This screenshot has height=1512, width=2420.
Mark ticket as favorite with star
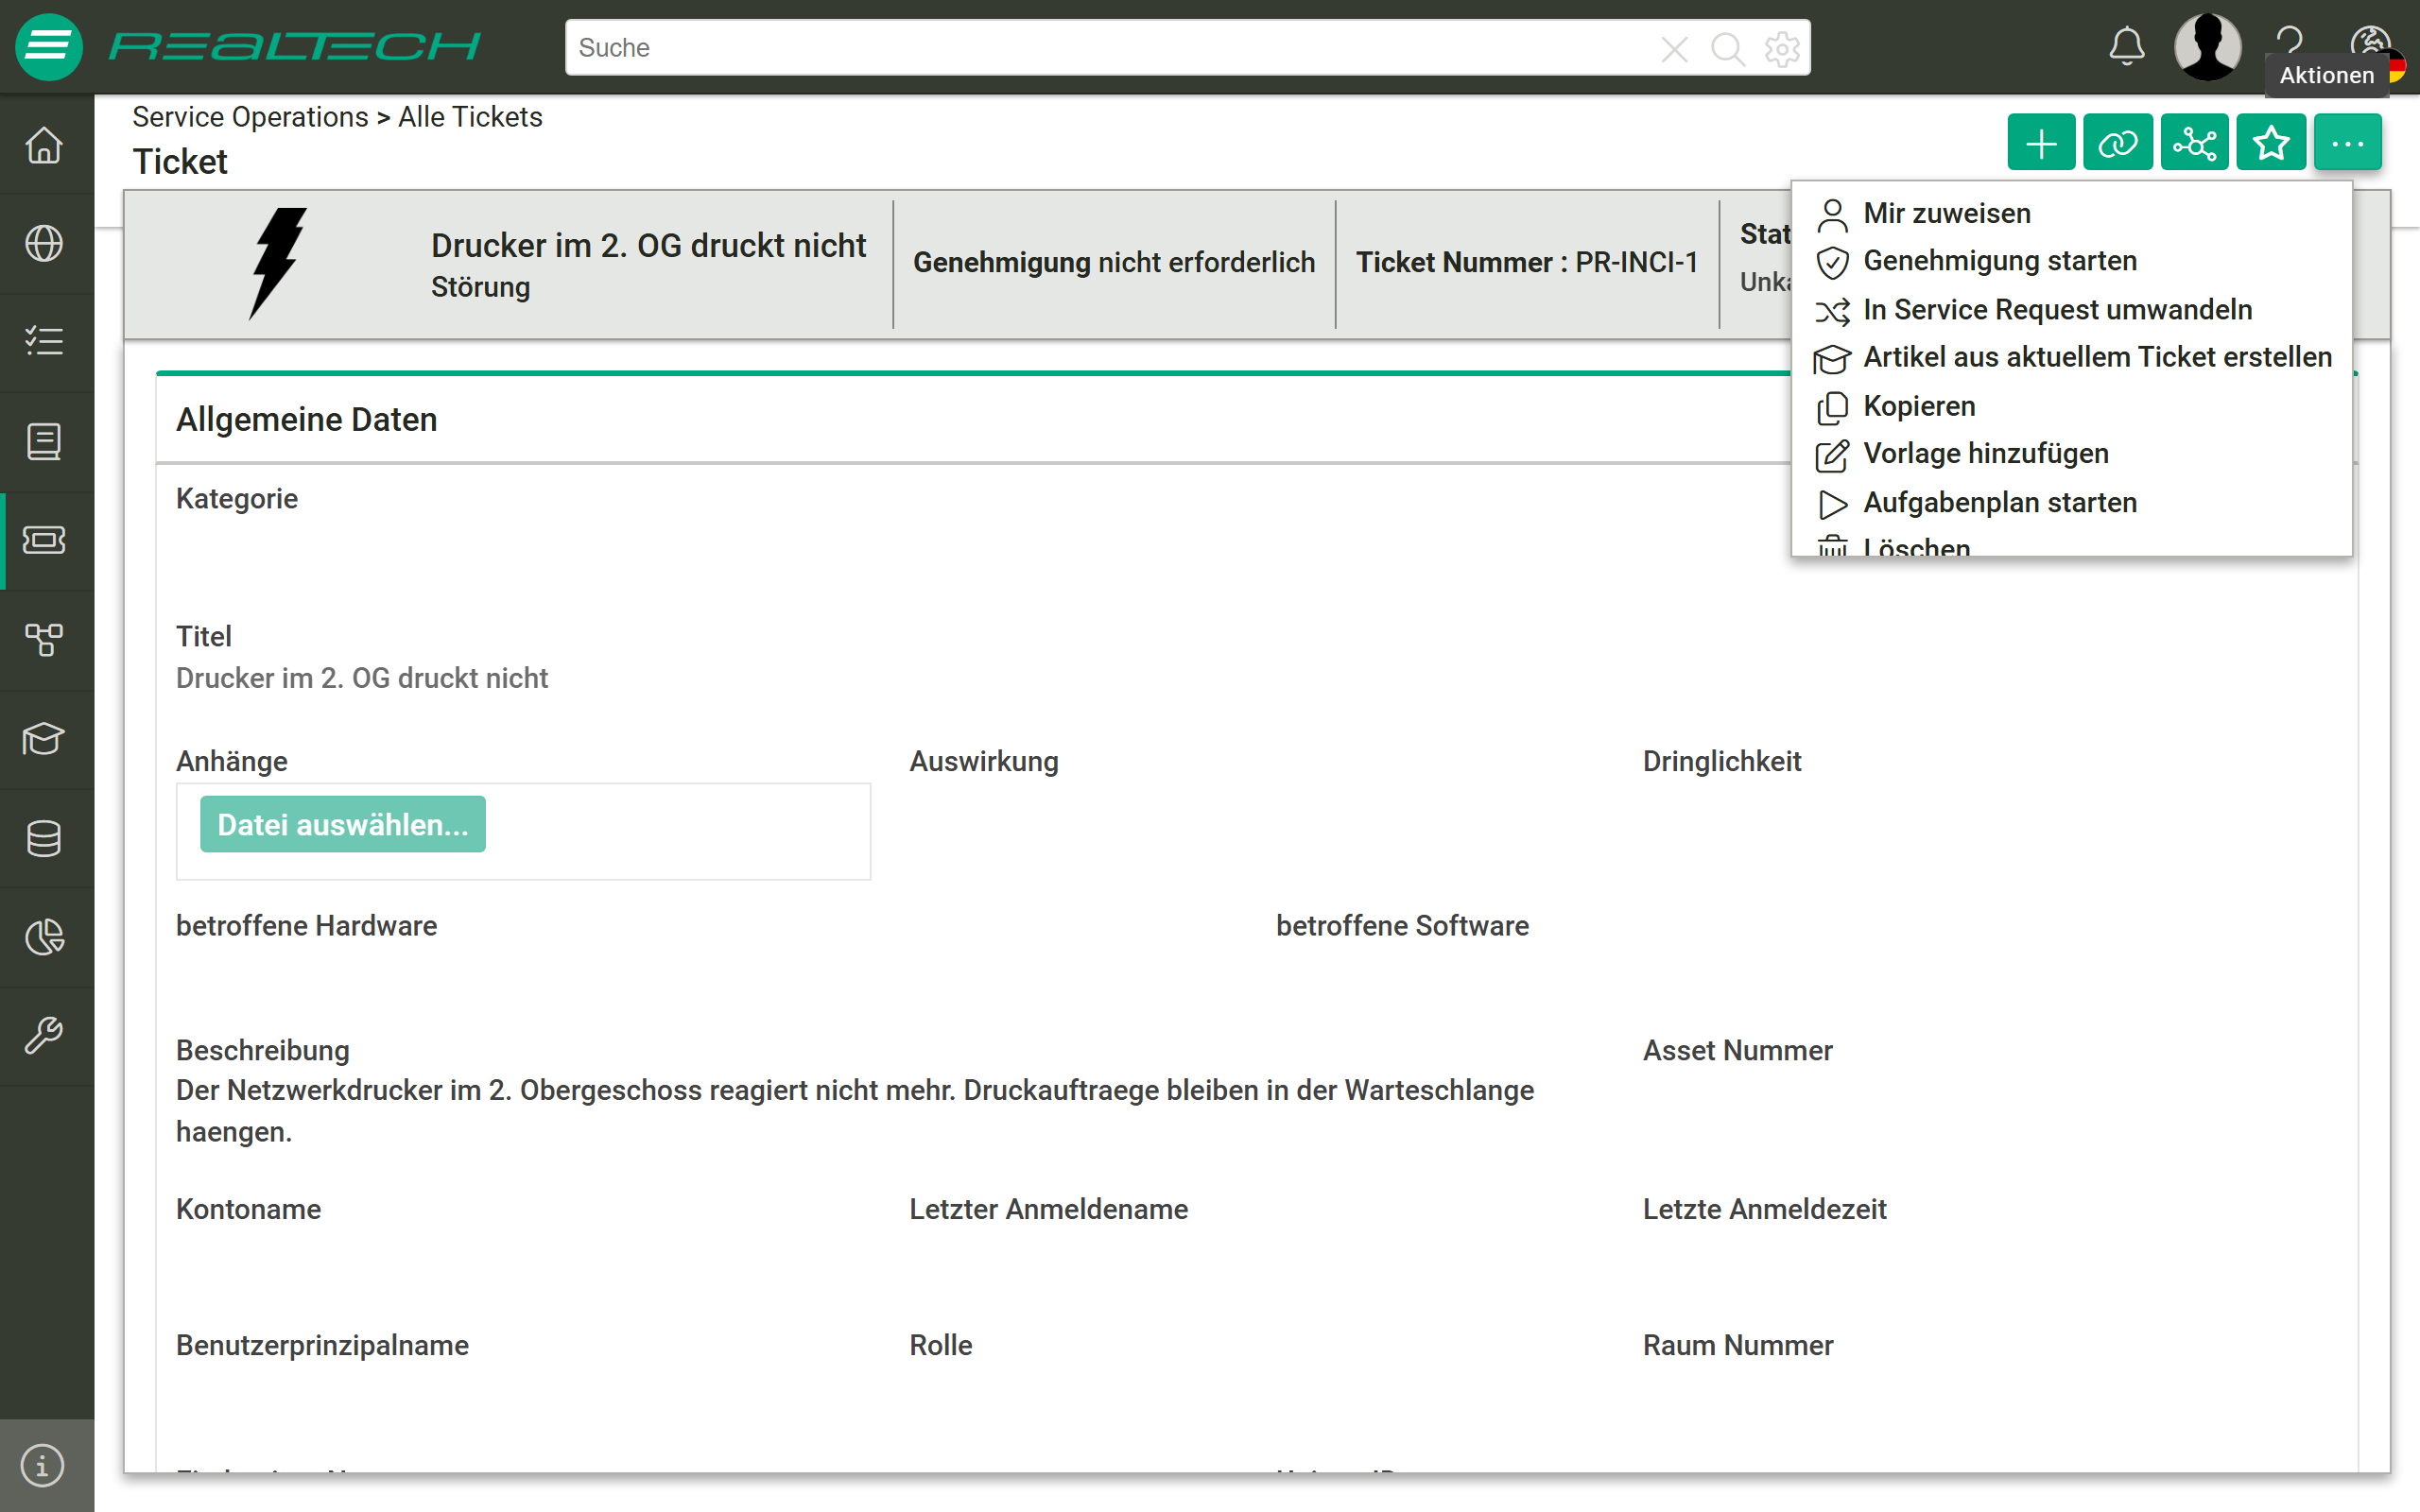tap(2271, 143)
